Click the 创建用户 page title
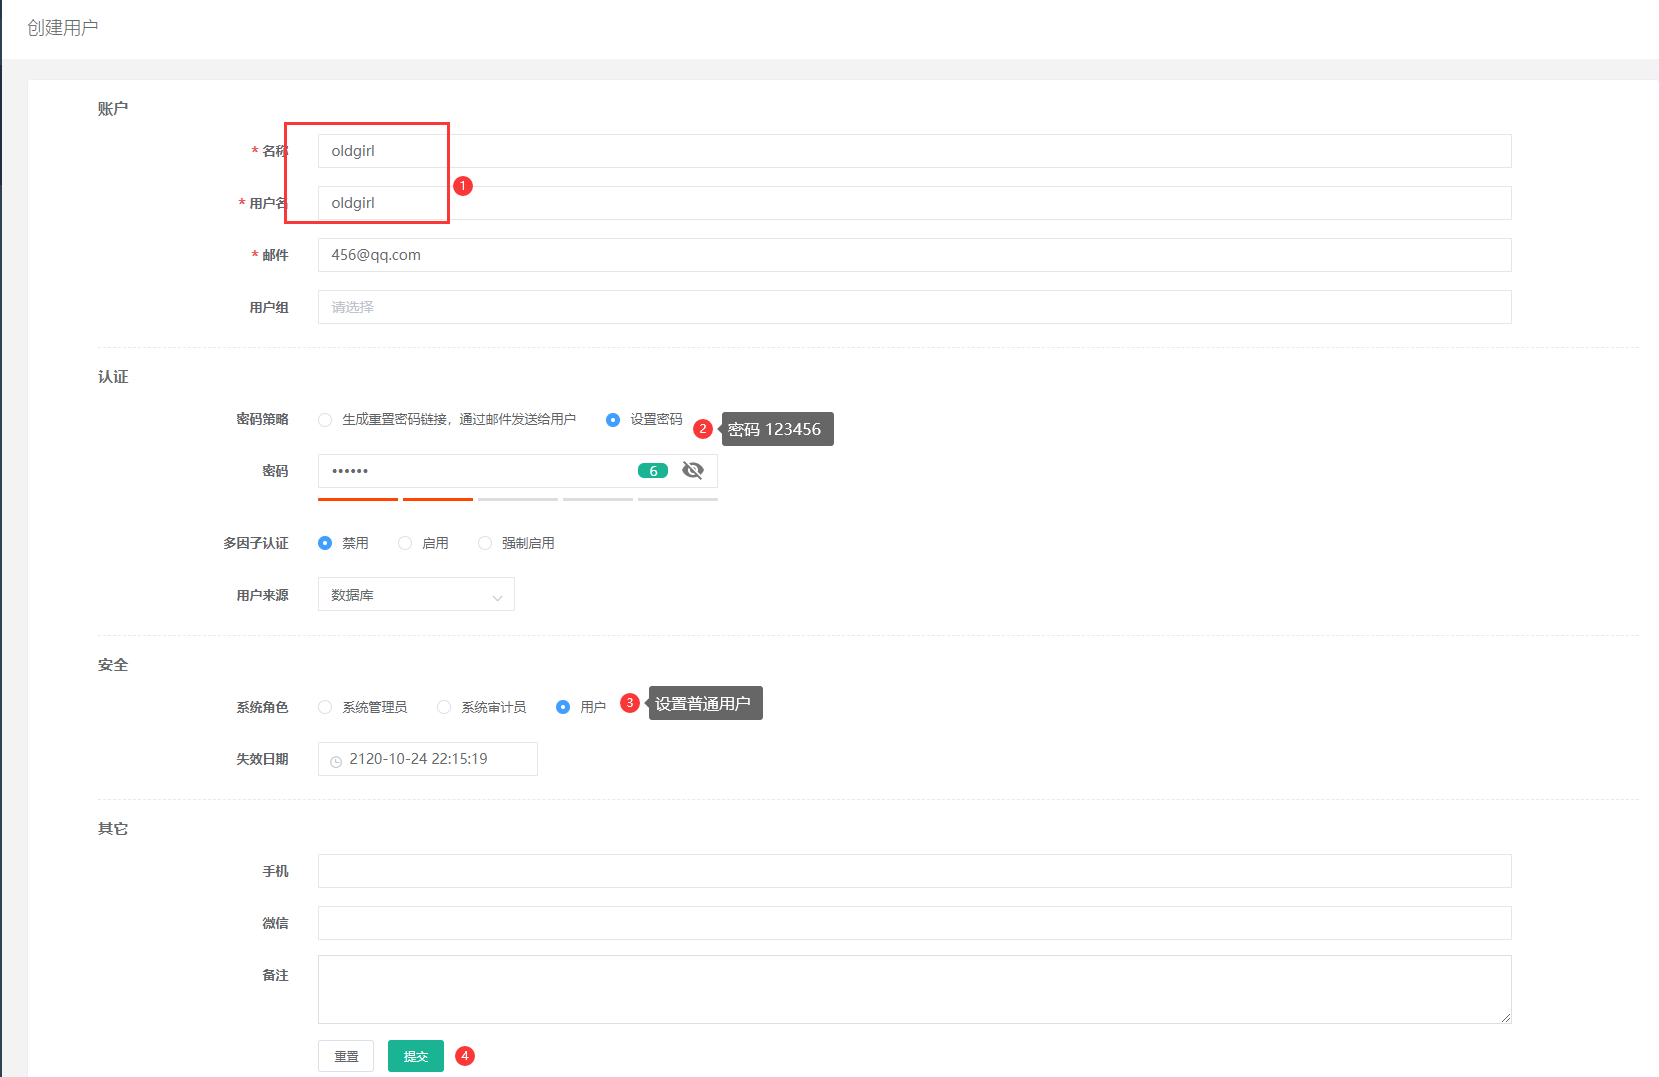Screen dimensions: 1659x1077 click(63, 28)
